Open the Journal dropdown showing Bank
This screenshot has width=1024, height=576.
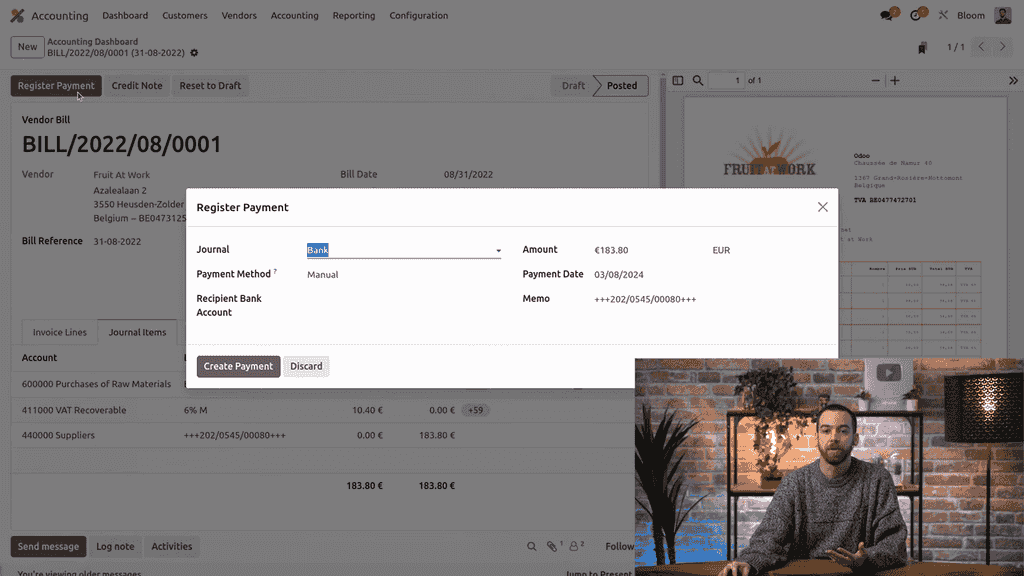[x=403, y=250]
